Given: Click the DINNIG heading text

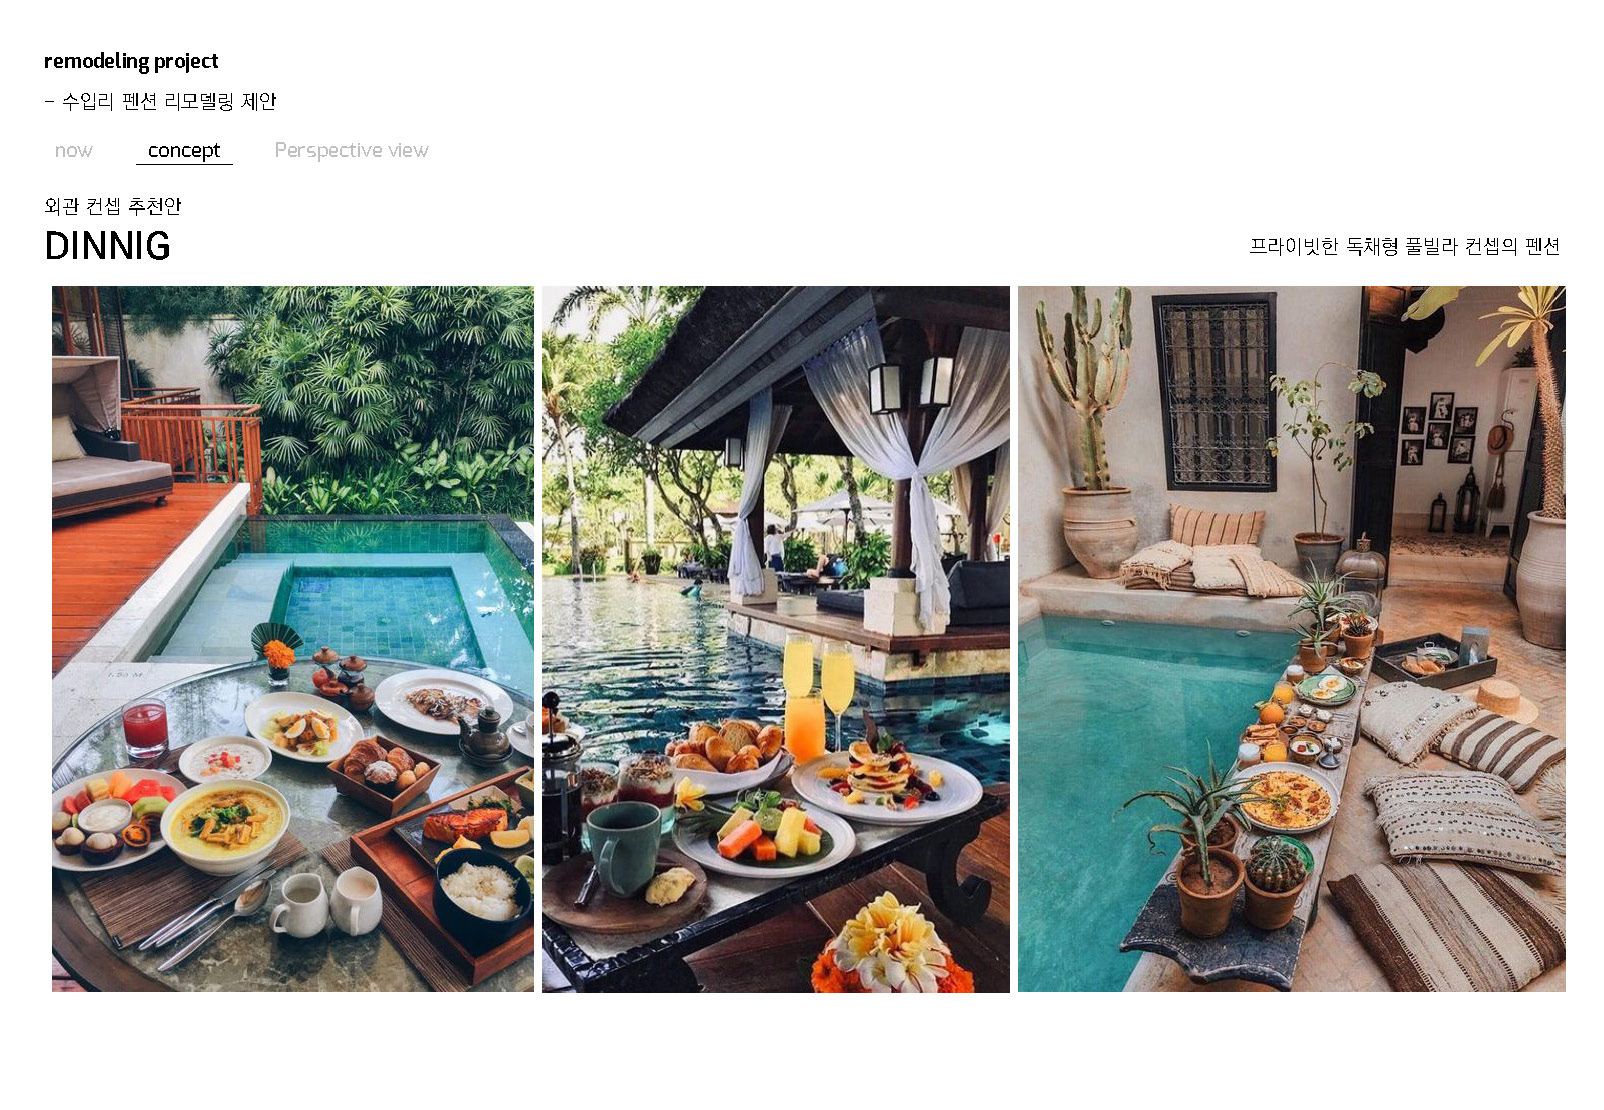Looking at the screenshot, I should click(108, 246).
